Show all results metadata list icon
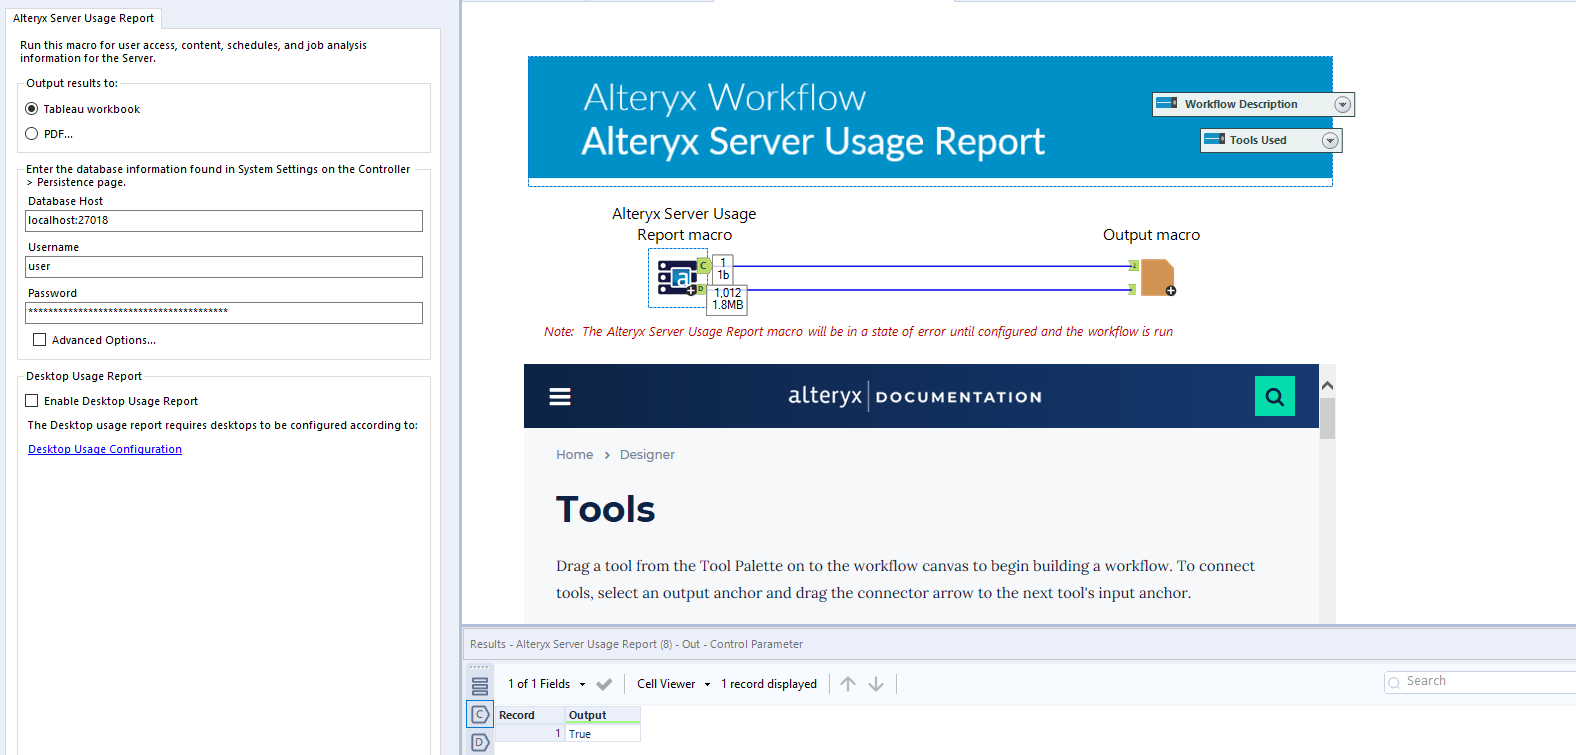 click(x=480, y=686)
